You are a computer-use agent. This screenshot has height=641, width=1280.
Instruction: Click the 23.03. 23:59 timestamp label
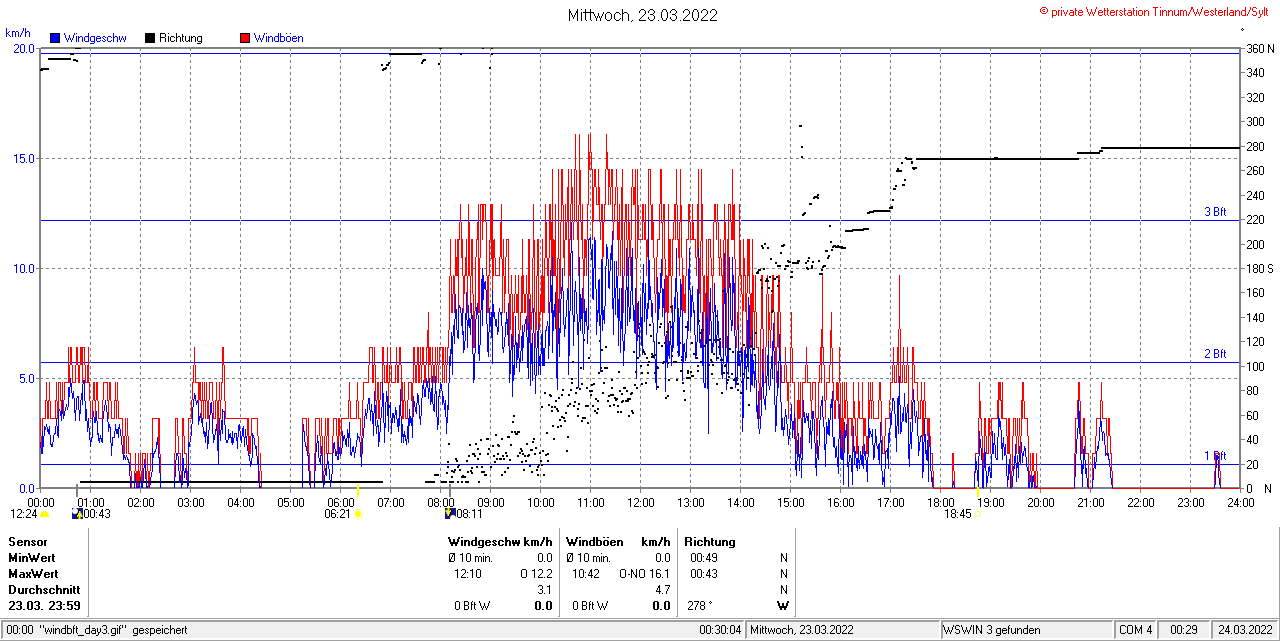tap(45, 606)
